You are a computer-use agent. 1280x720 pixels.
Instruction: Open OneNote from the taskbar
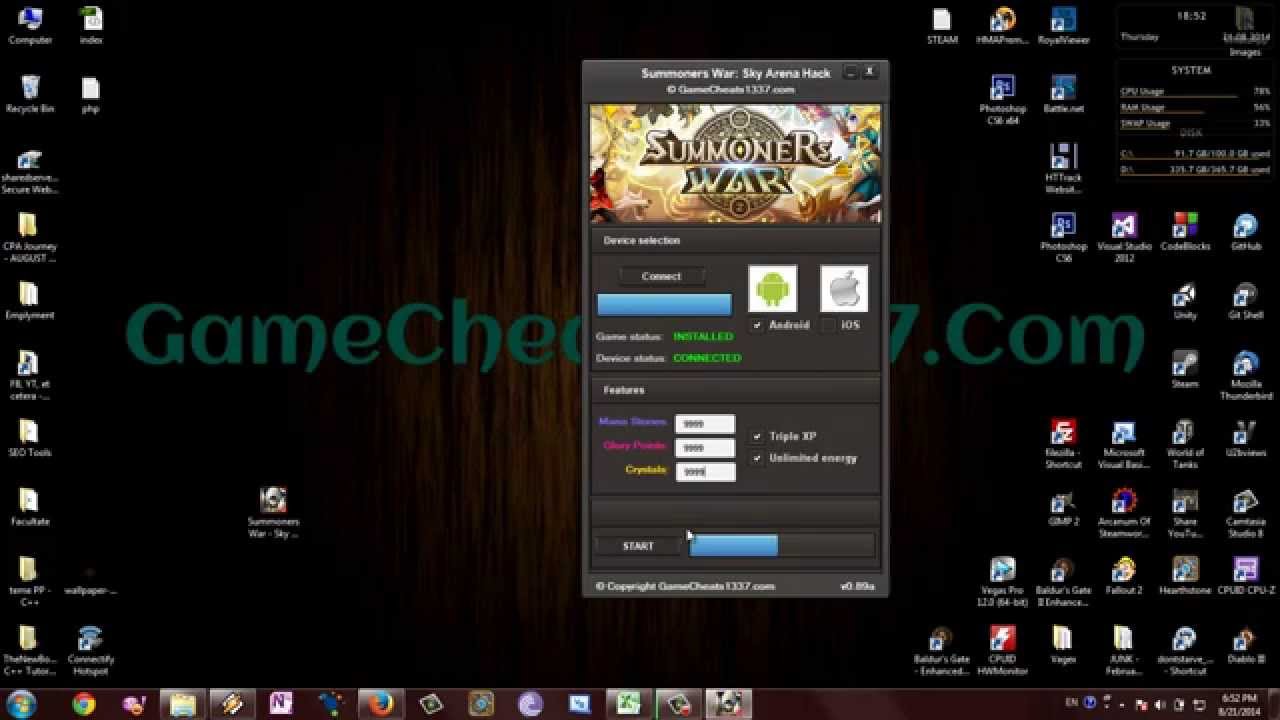tap(281, 704)
